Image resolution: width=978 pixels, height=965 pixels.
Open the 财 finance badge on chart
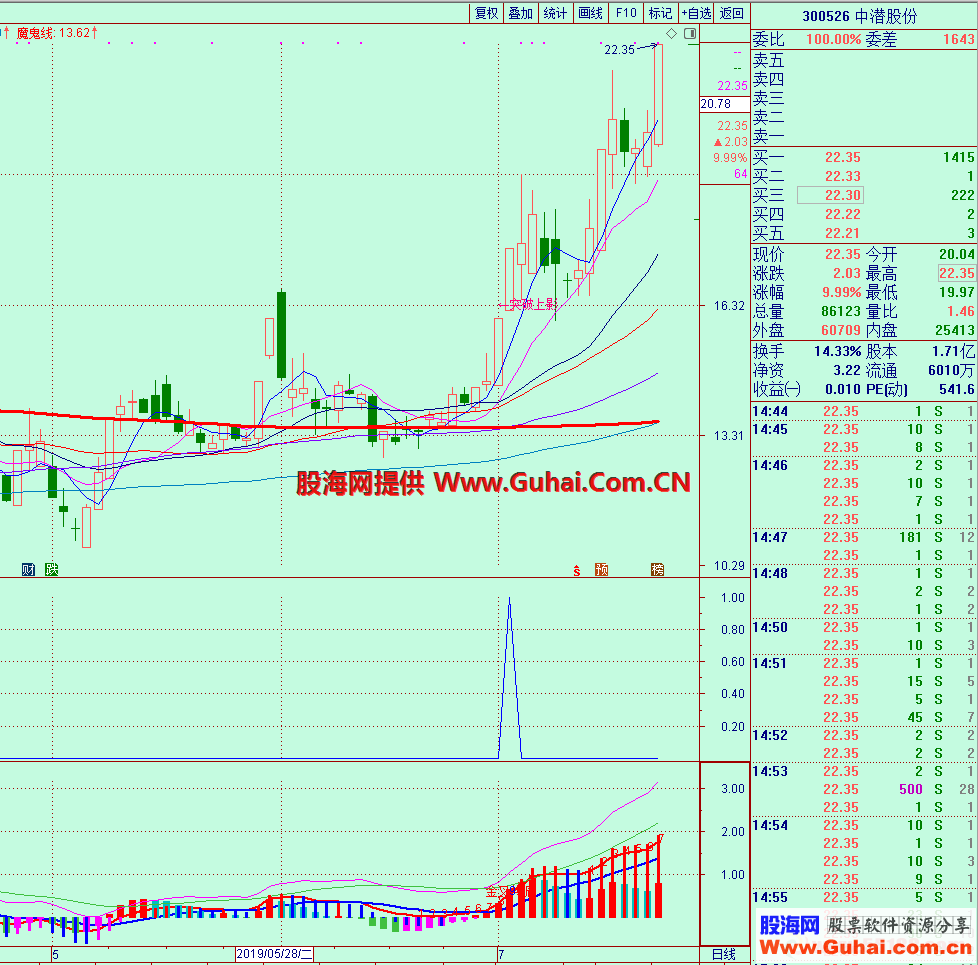click(28, 569)
